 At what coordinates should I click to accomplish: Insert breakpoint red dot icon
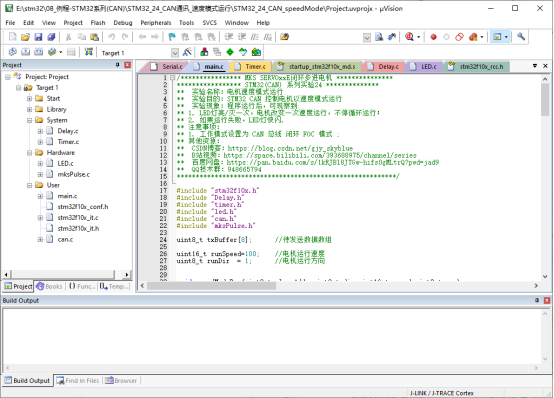click(434, 37)
